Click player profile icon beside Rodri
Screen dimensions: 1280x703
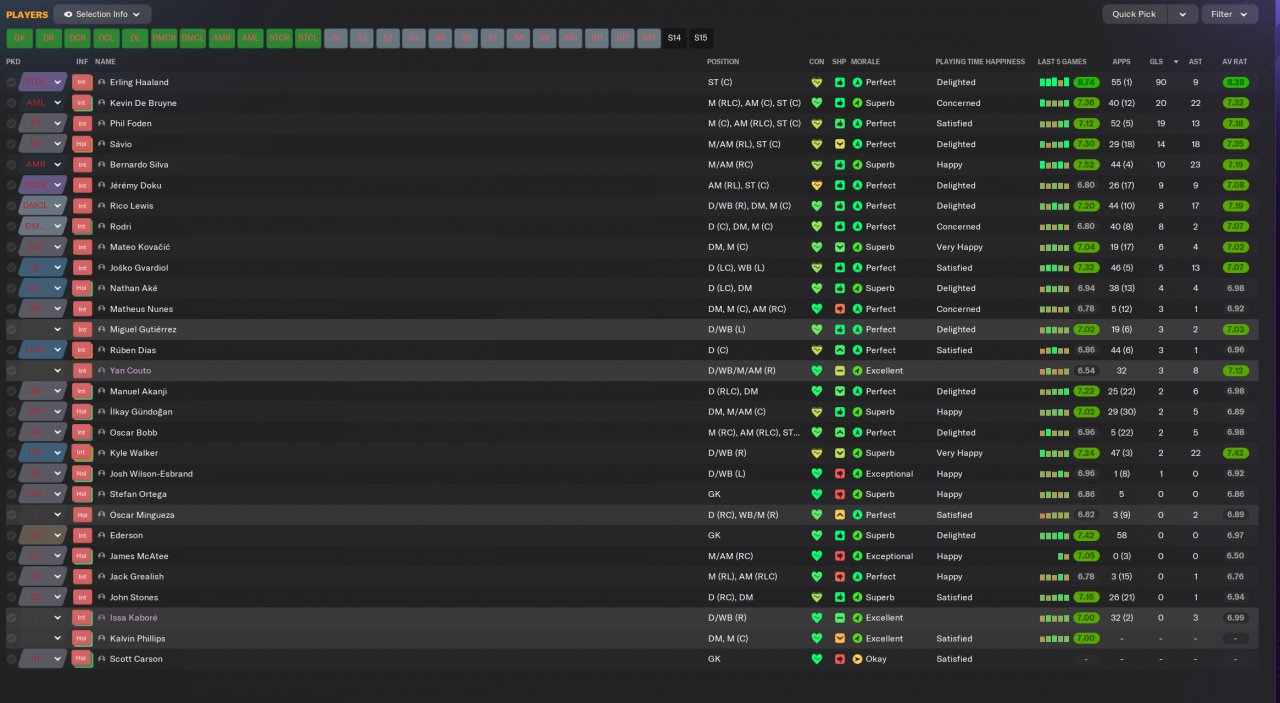pos(102,227)
